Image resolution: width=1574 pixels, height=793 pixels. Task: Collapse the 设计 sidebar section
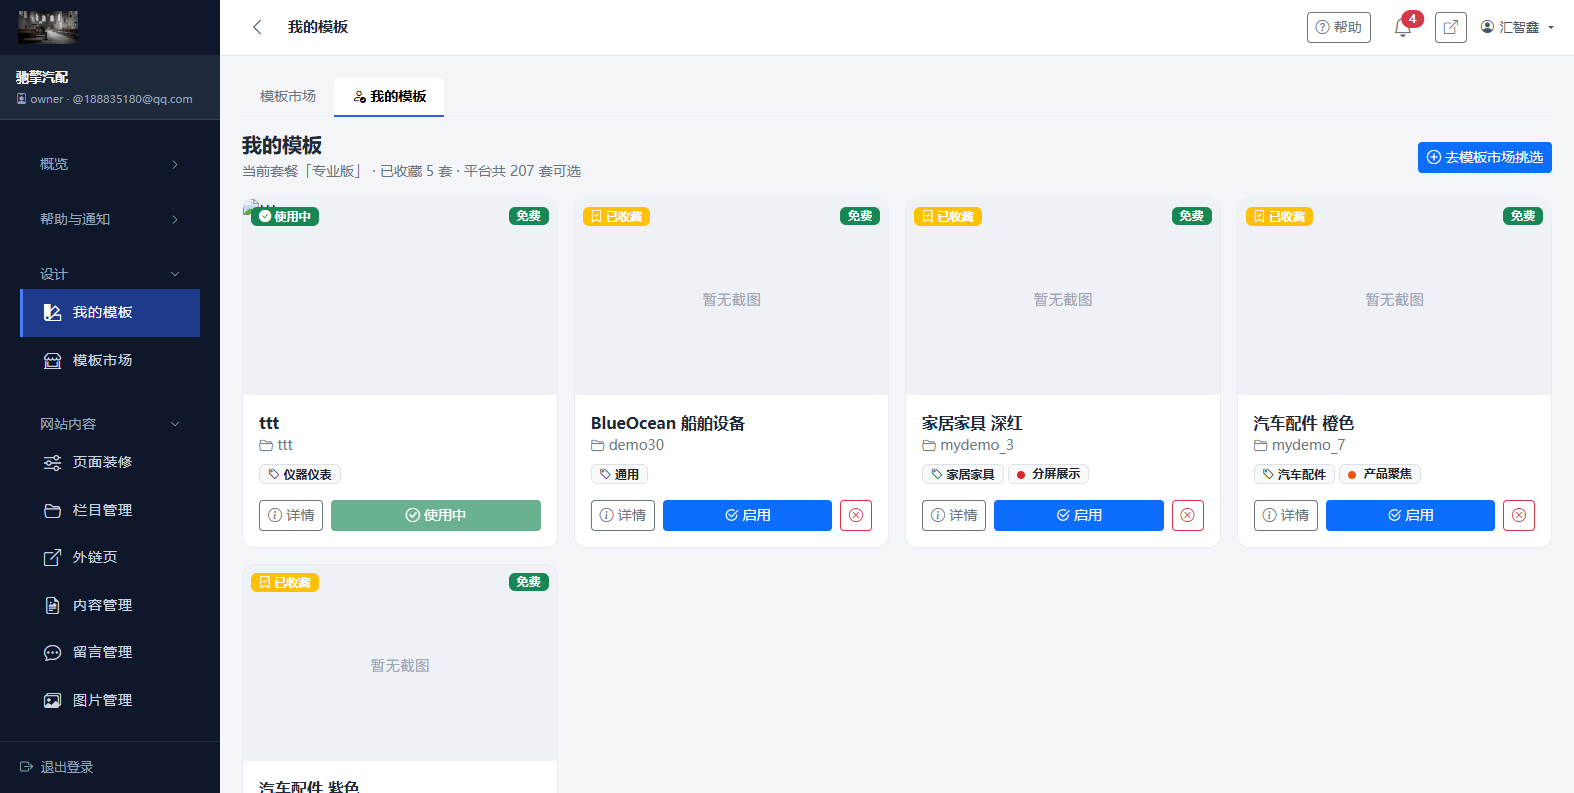click(x=110, y=274)
